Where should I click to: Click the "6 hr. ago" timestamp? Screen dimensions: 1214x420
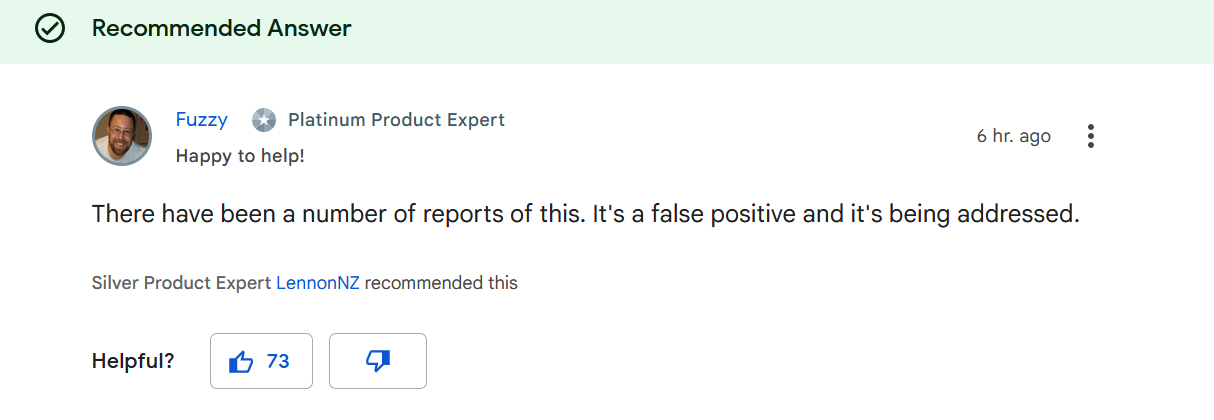click(1013, 136)
